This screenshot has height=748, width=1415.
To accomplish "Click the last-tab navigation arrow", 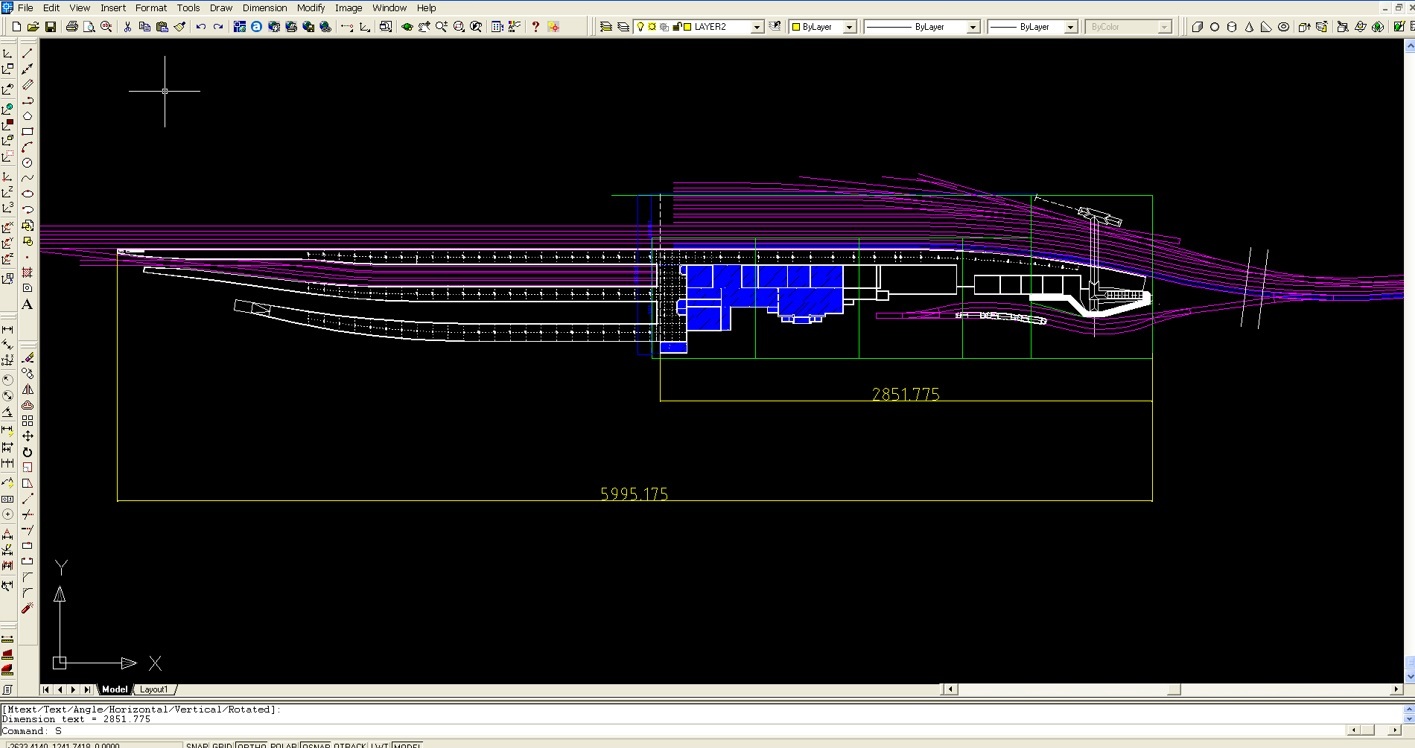I will 87,689.
